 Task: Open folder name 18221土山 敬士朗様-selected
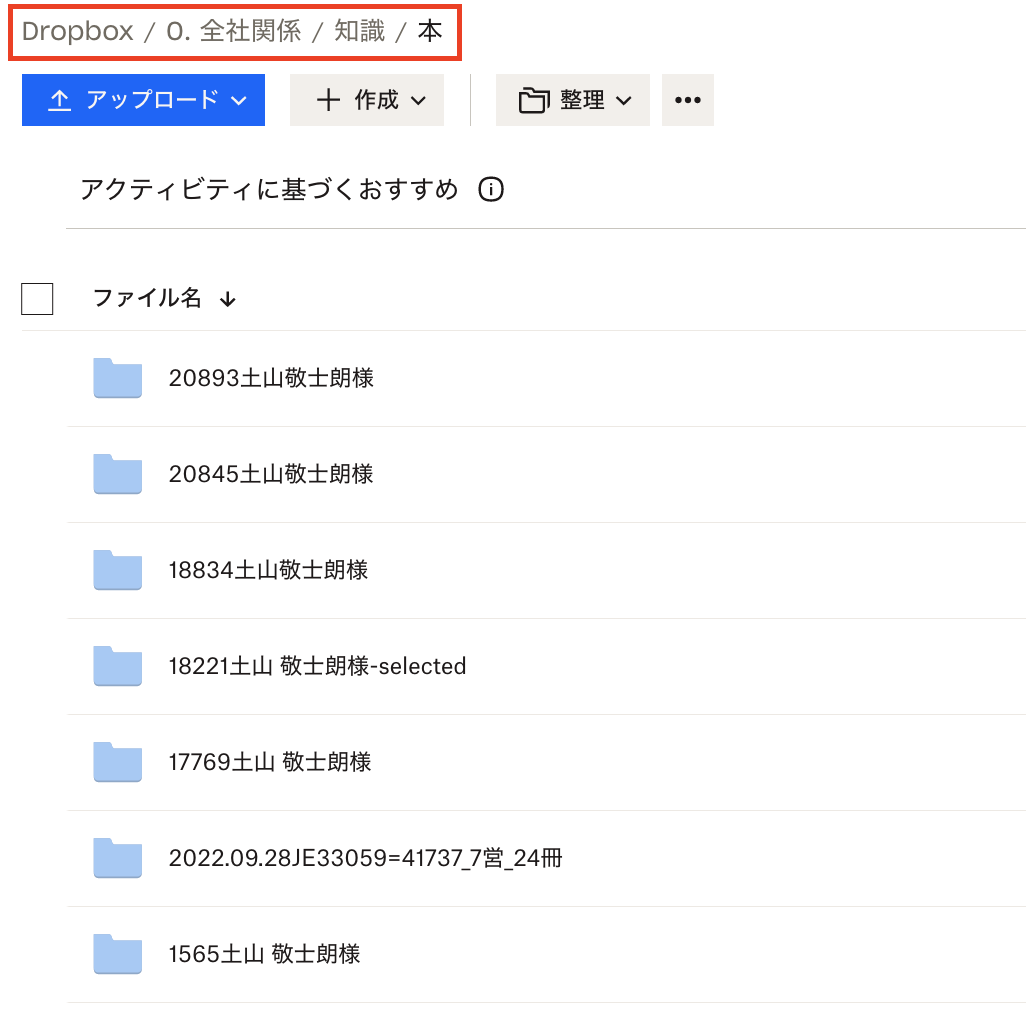coord(317,666)
